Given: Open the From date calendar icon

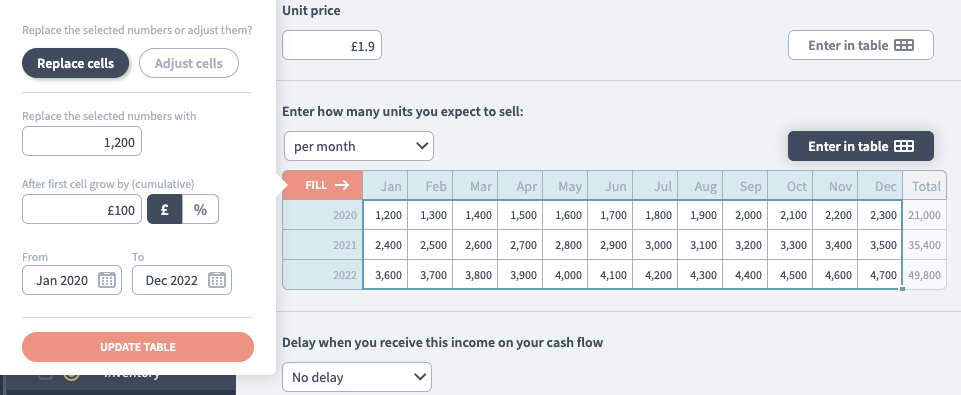Looking at the screenshot, I should tap(107, 280).
